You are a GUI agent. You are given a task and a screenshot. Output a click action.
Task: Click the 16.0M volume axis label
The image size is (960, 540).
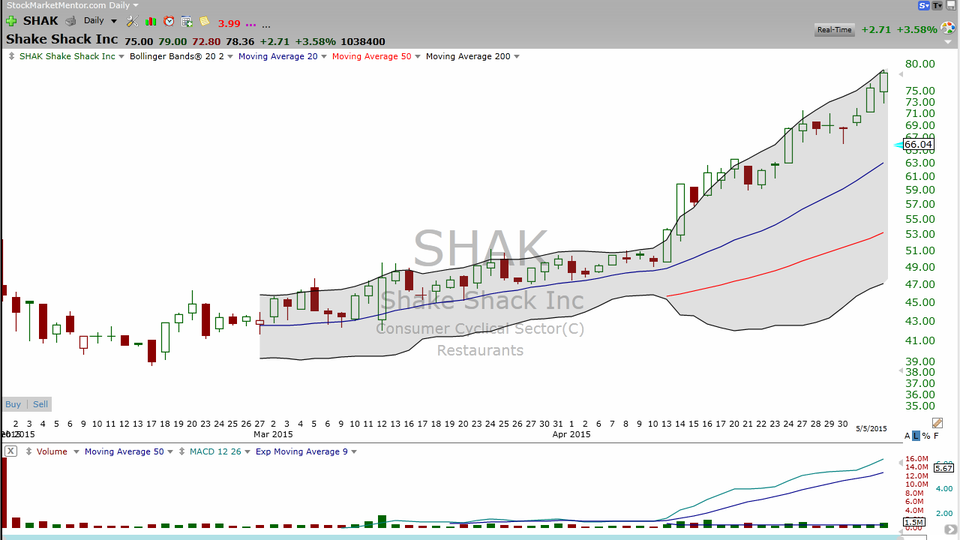[x=917, y=459]
